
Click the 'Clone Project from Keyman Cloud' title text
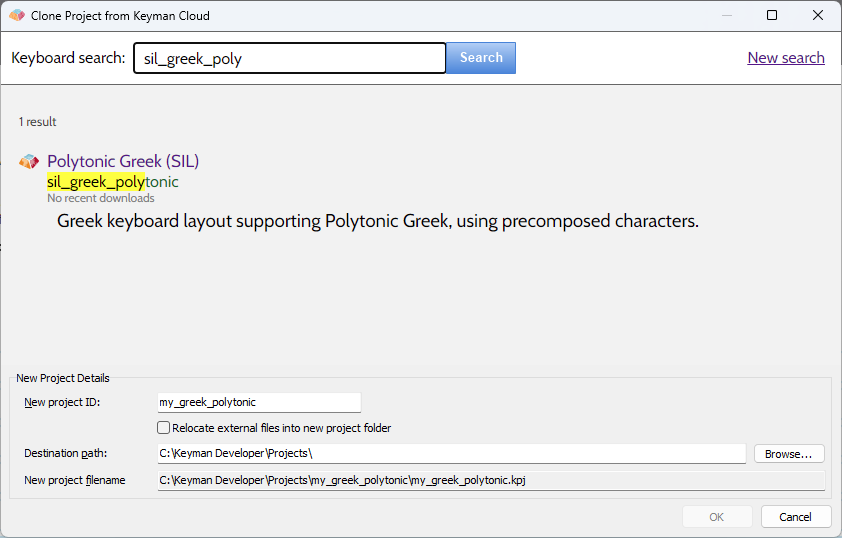click(120, 16)
